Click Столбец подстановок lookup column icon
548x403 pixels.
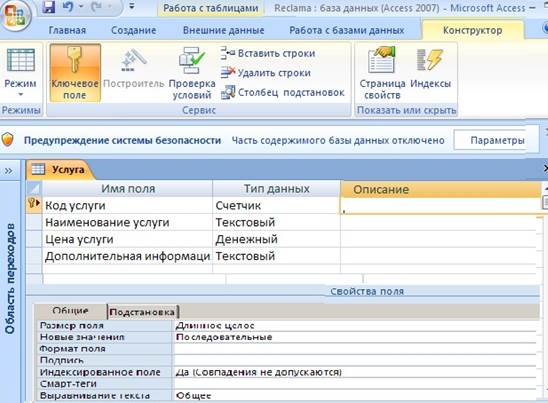pyautogui.click(x=228, y=92)
